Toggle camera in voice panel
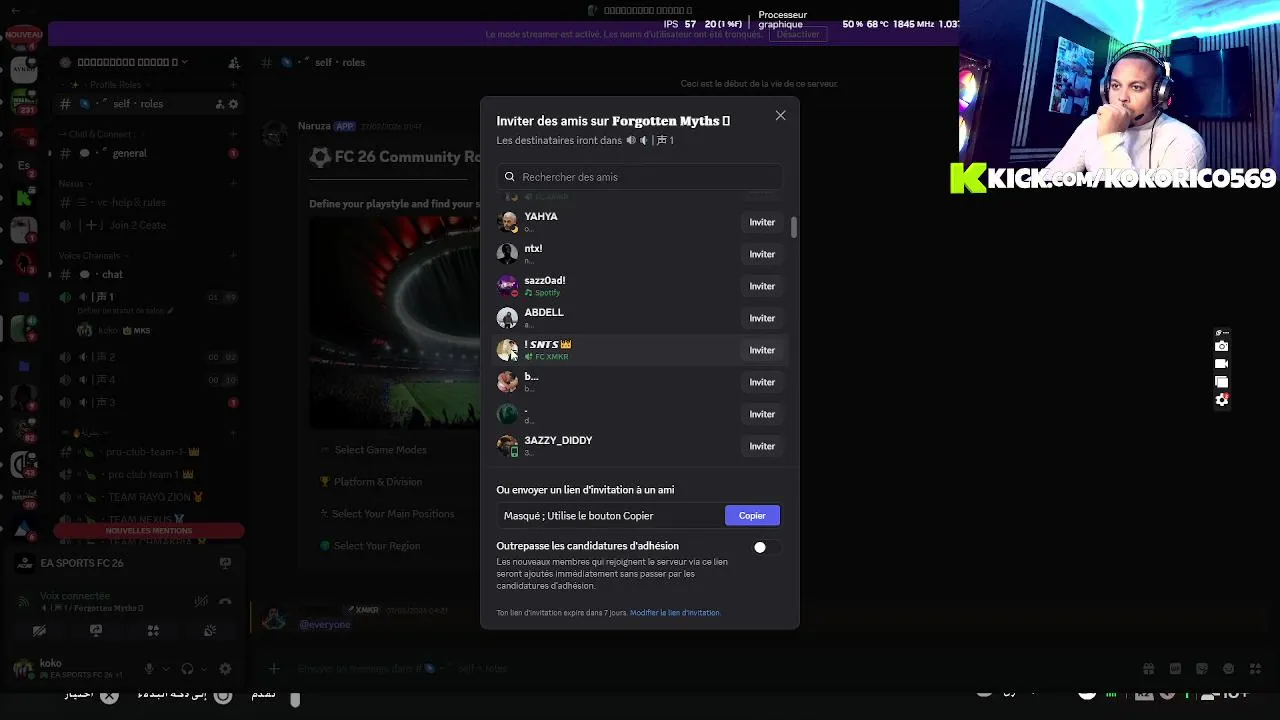 pos(39,631)
